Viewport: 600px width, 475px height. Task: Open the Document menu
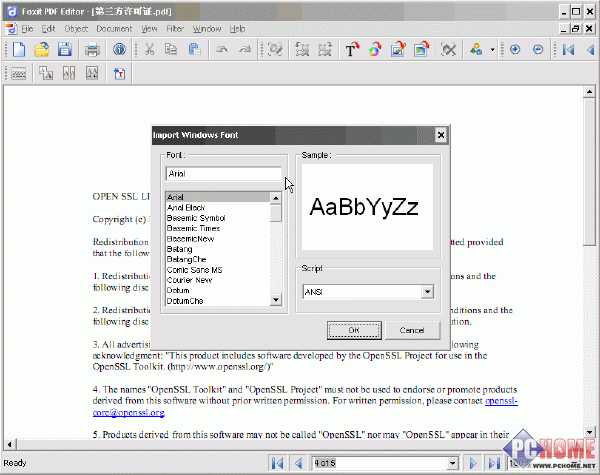(x=114, y=29)
